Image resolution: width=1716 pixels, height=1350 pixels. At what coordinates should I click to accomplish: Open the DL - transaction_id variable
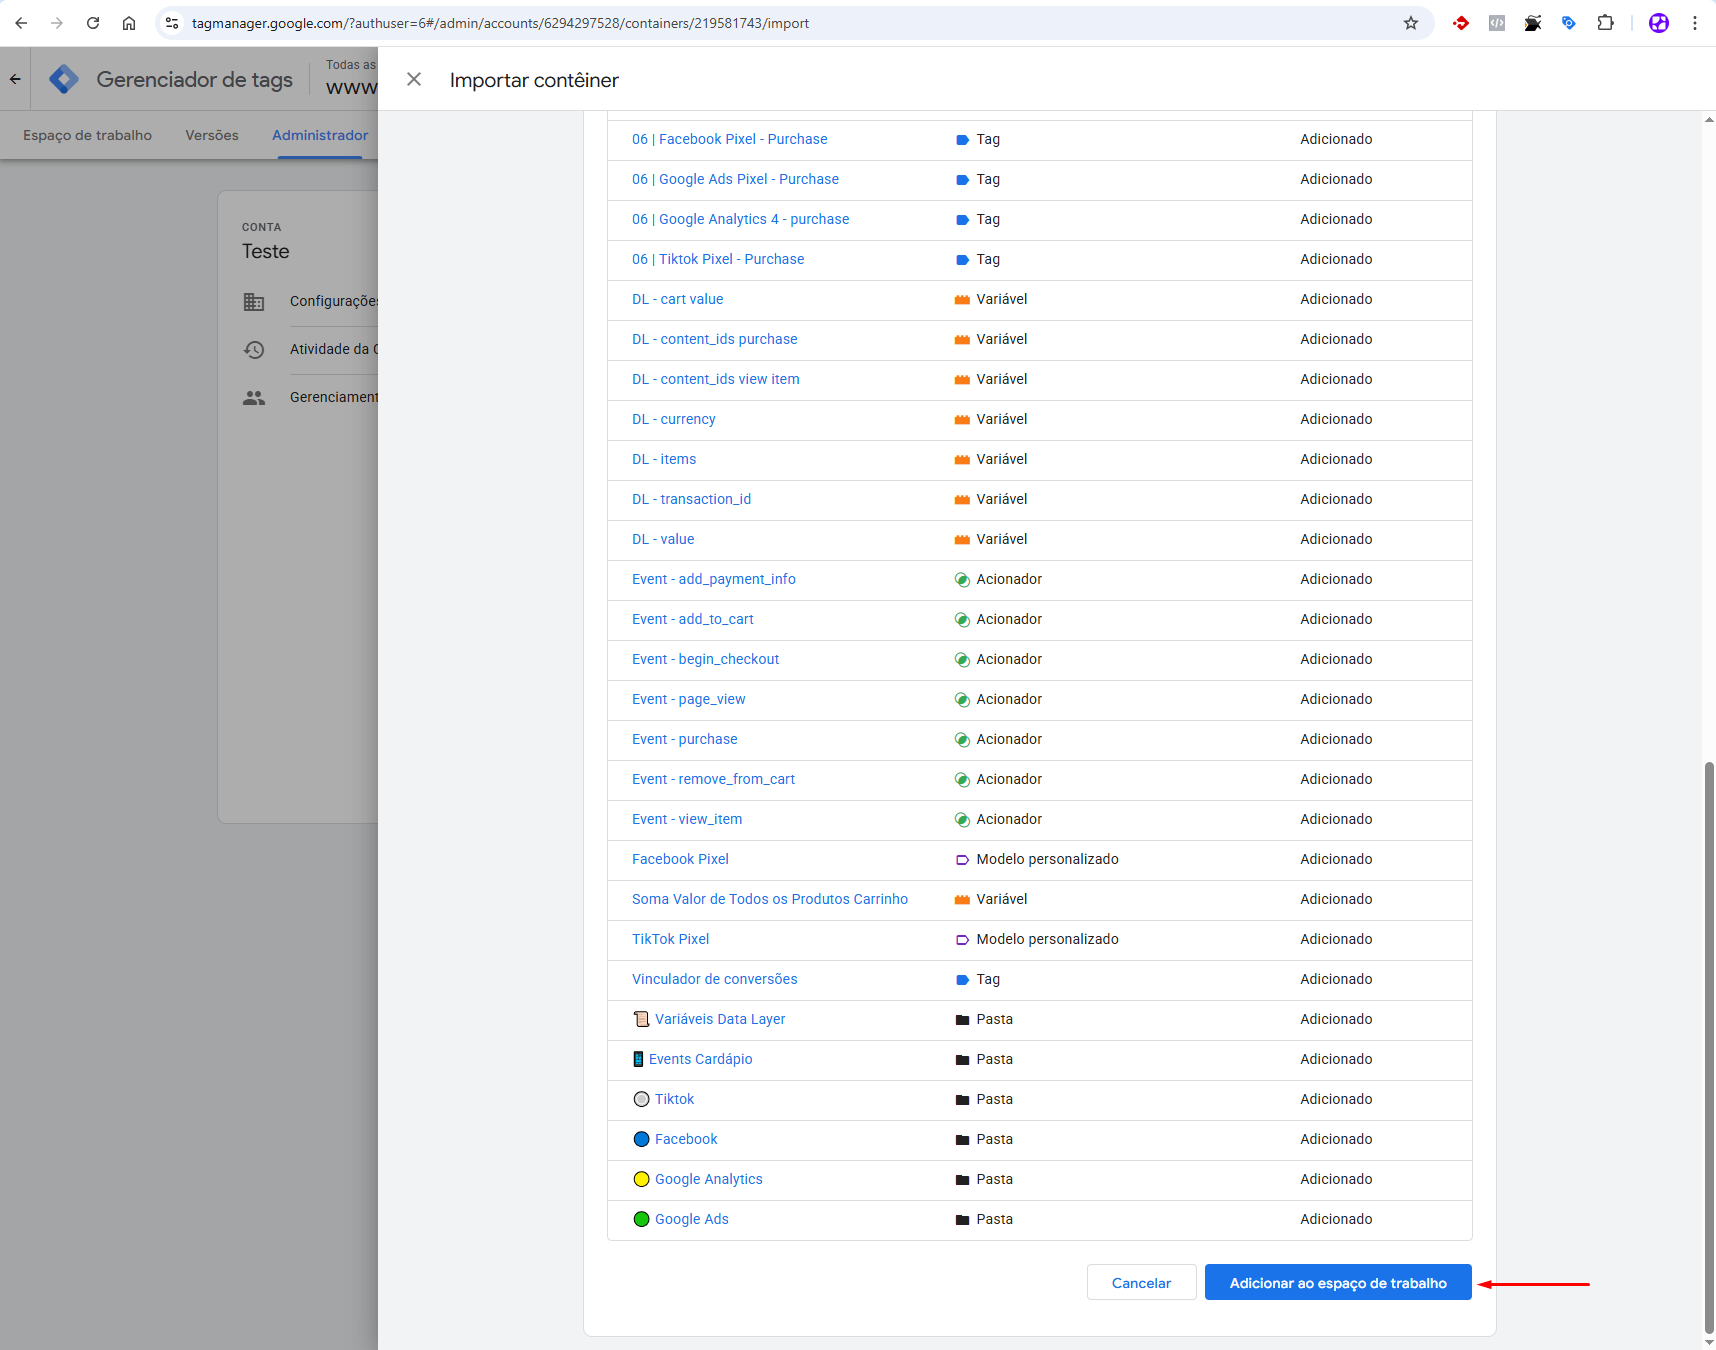[x=691, y=499]
